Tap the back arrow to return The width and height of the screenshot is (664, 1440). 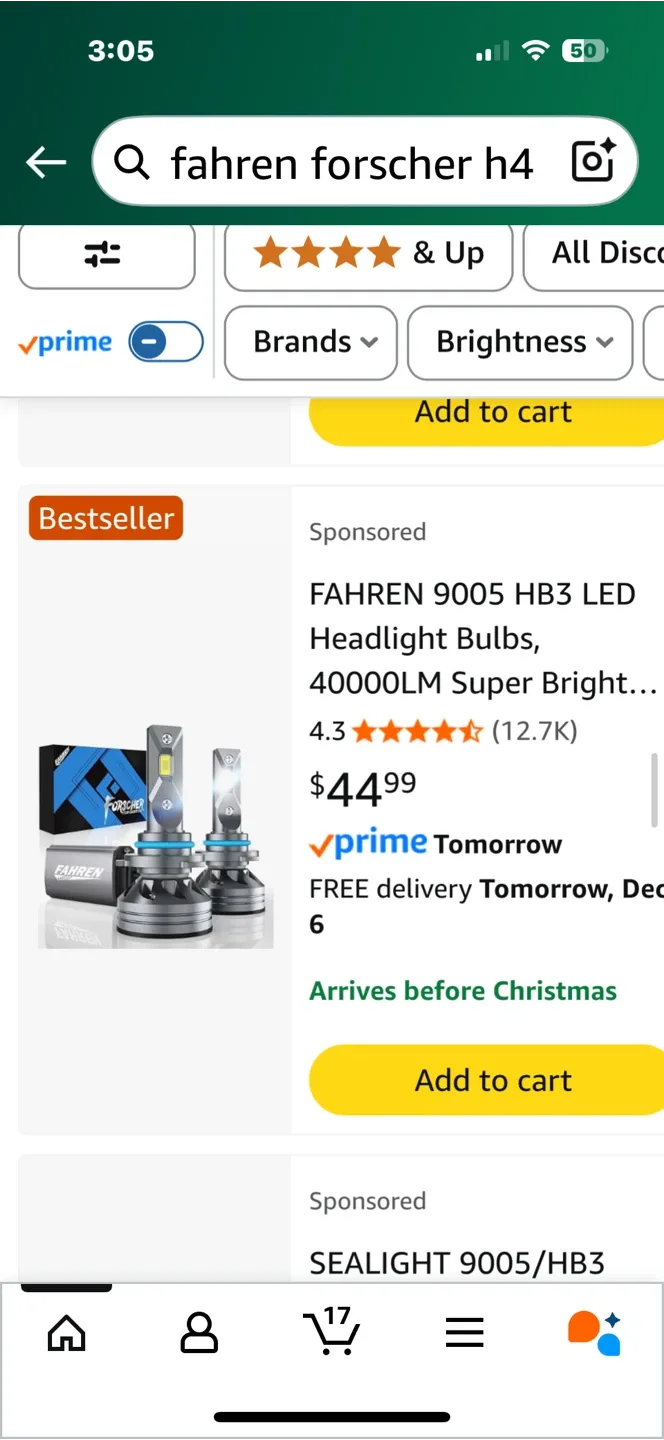coord(45,162)
